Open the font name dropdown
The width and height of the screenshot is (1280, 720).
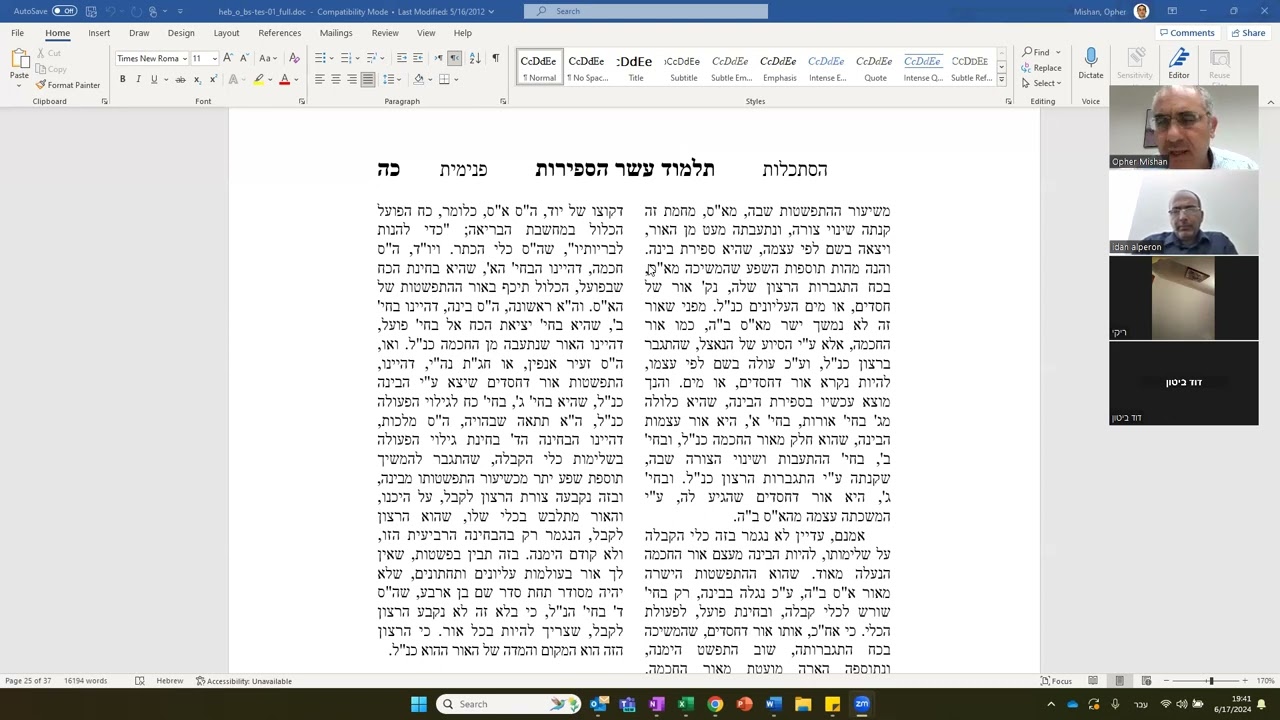[185, 58]
